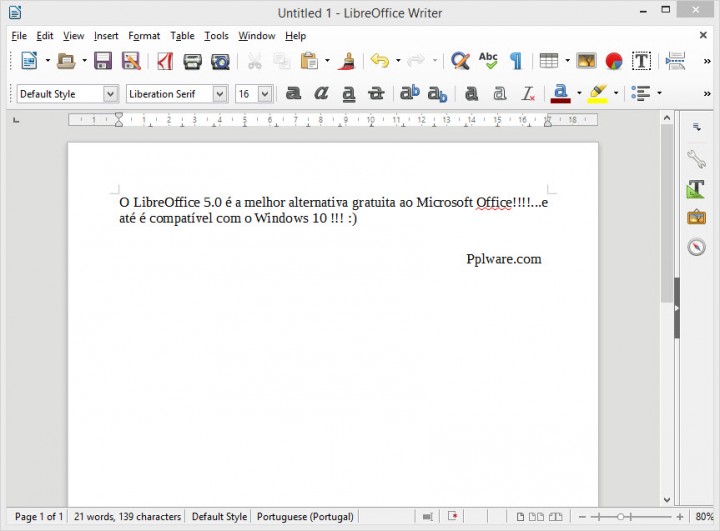Open the View menu
720x531 pixels.
click(73, 36)
